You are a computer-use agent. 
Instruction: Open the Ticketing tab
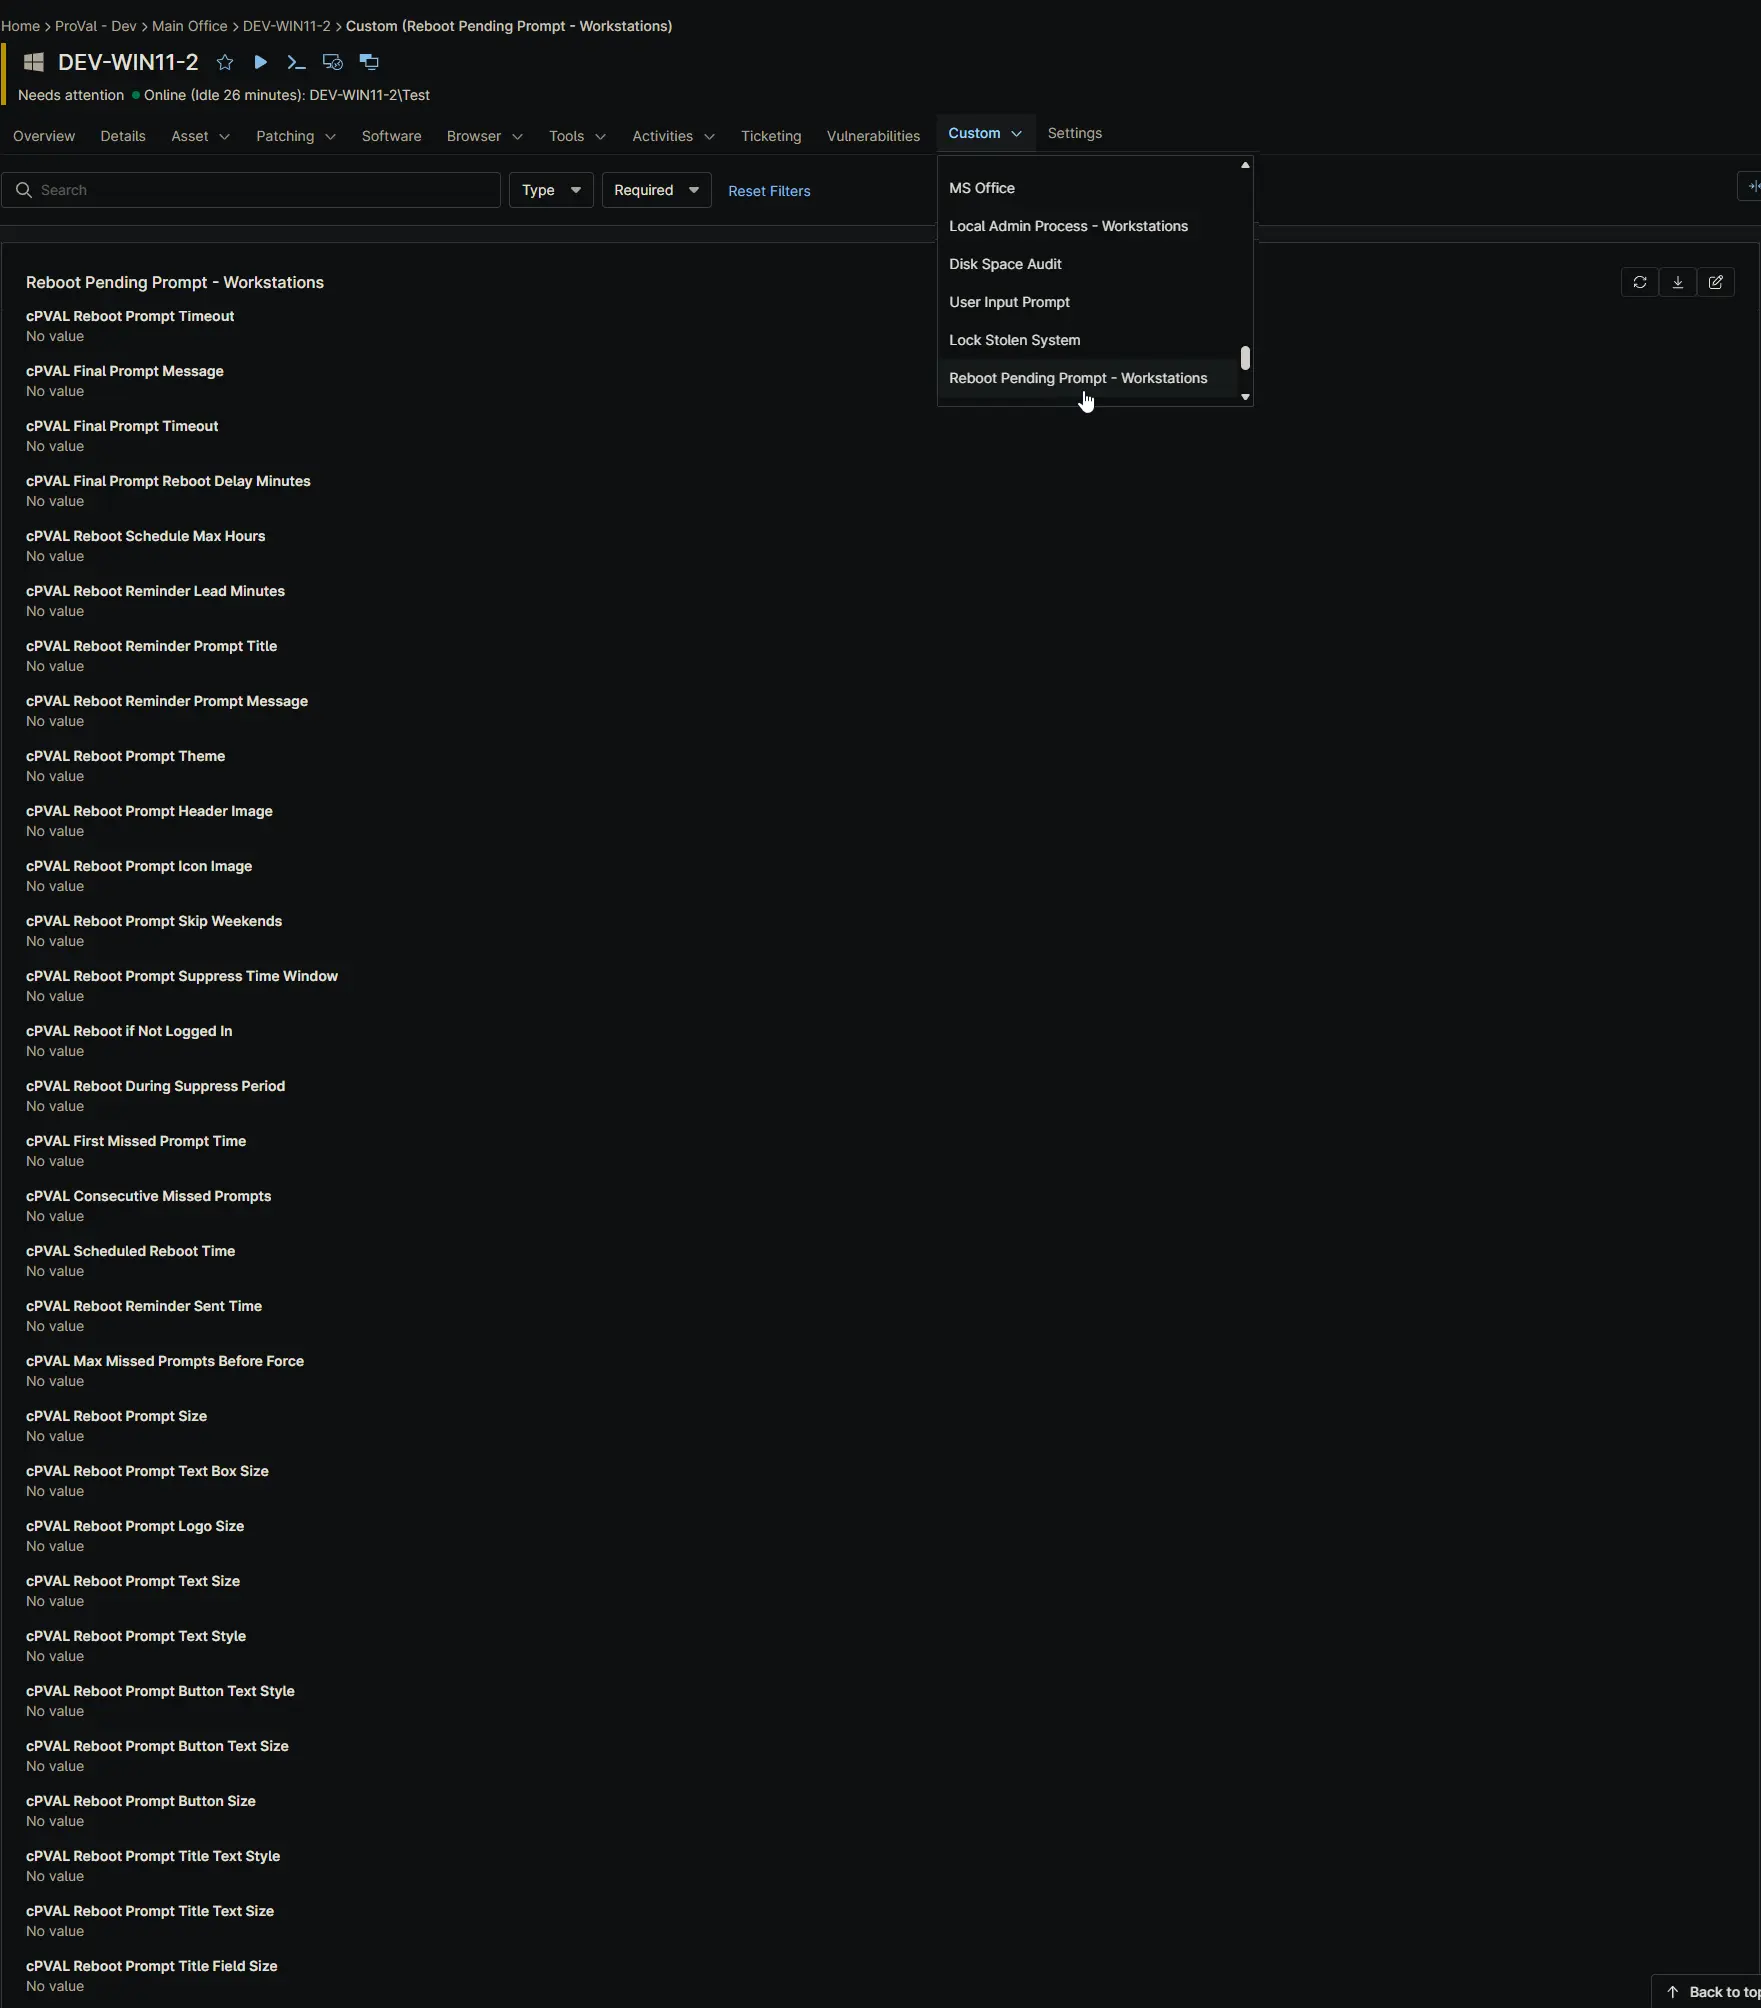[x=771, y=136]
